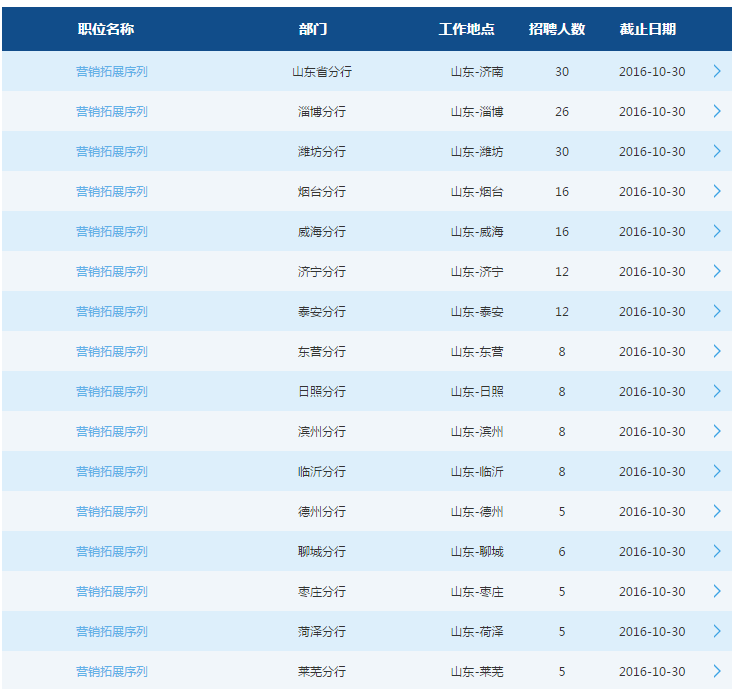Open details arrow for the 潍坊分行 row
Screen dimensions: 735x689
pyautogui.click(x=716, y=151)
